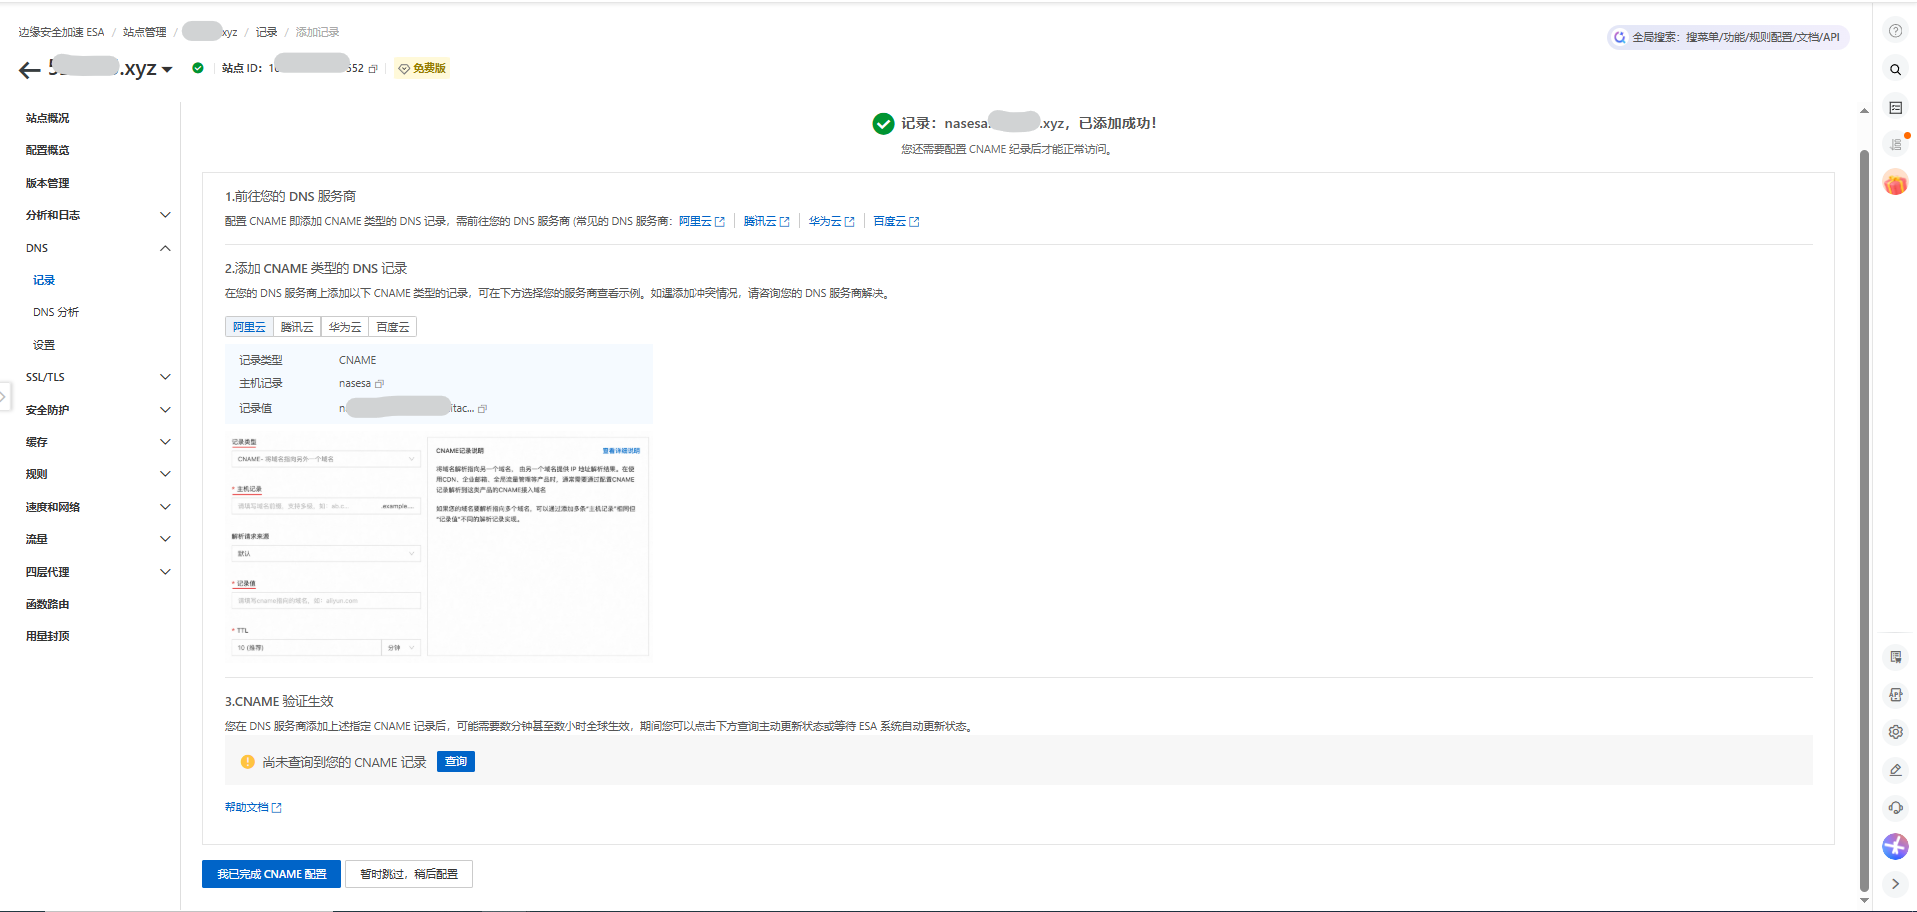Screen dimensions: 1917x912
Task: Switch to the 百度云 example tab
Action: [x=393, y=327]
